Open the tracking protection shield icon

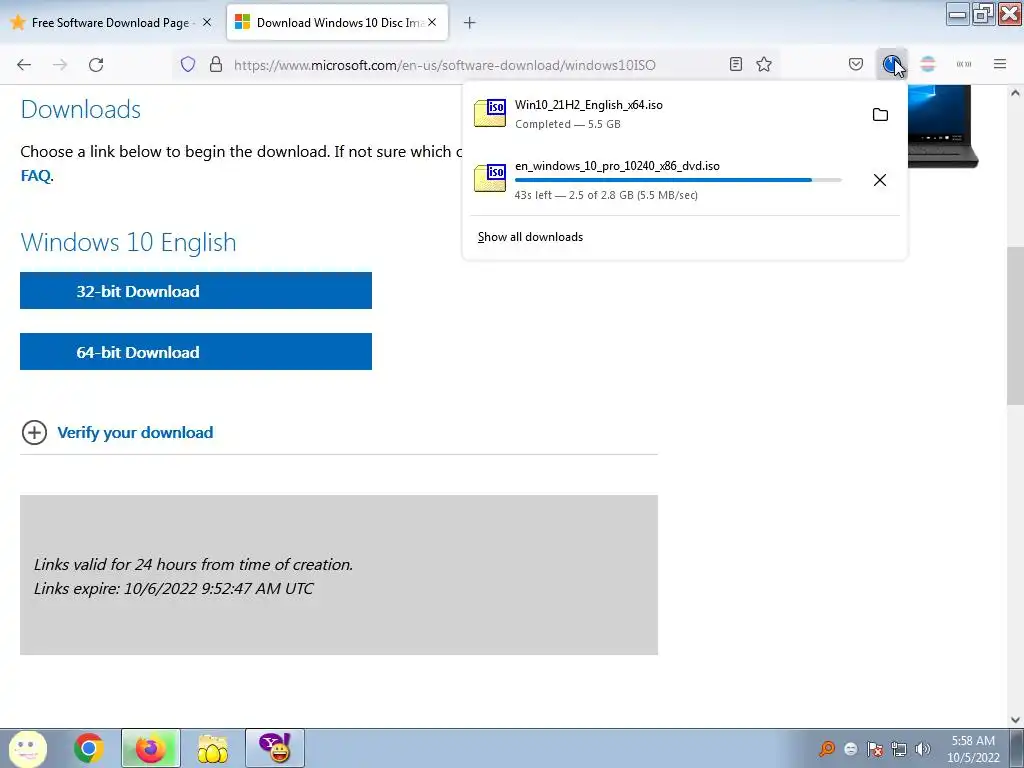(x=188, y=65)
